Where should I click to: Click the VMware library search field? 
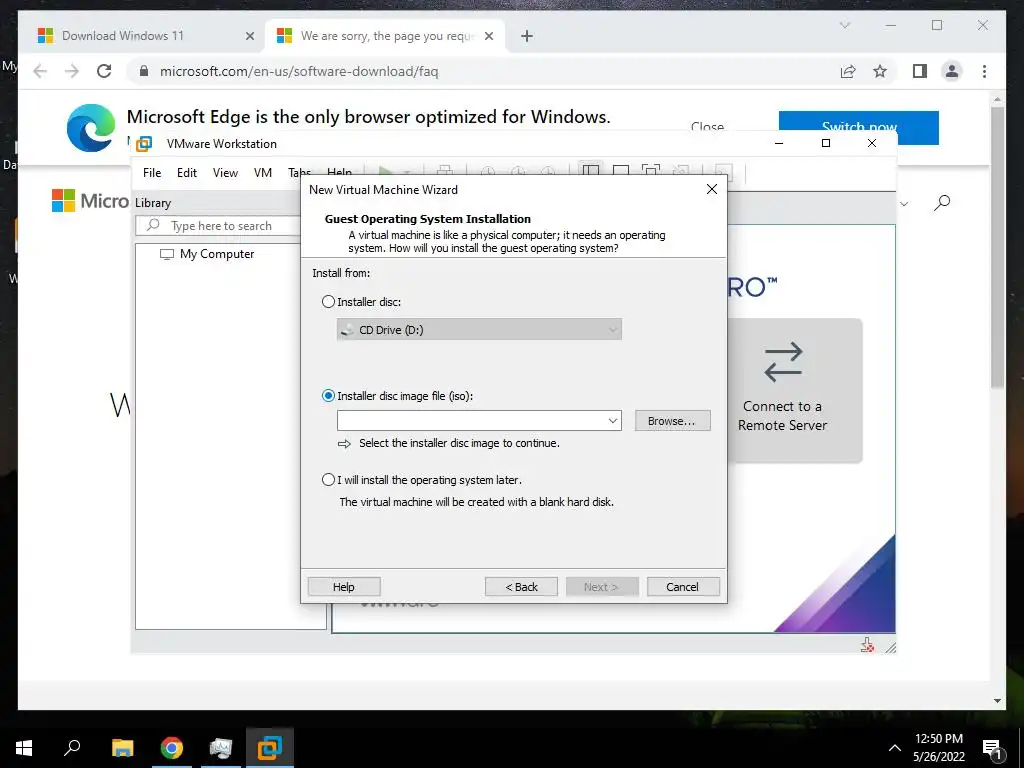tap(219, 226)
